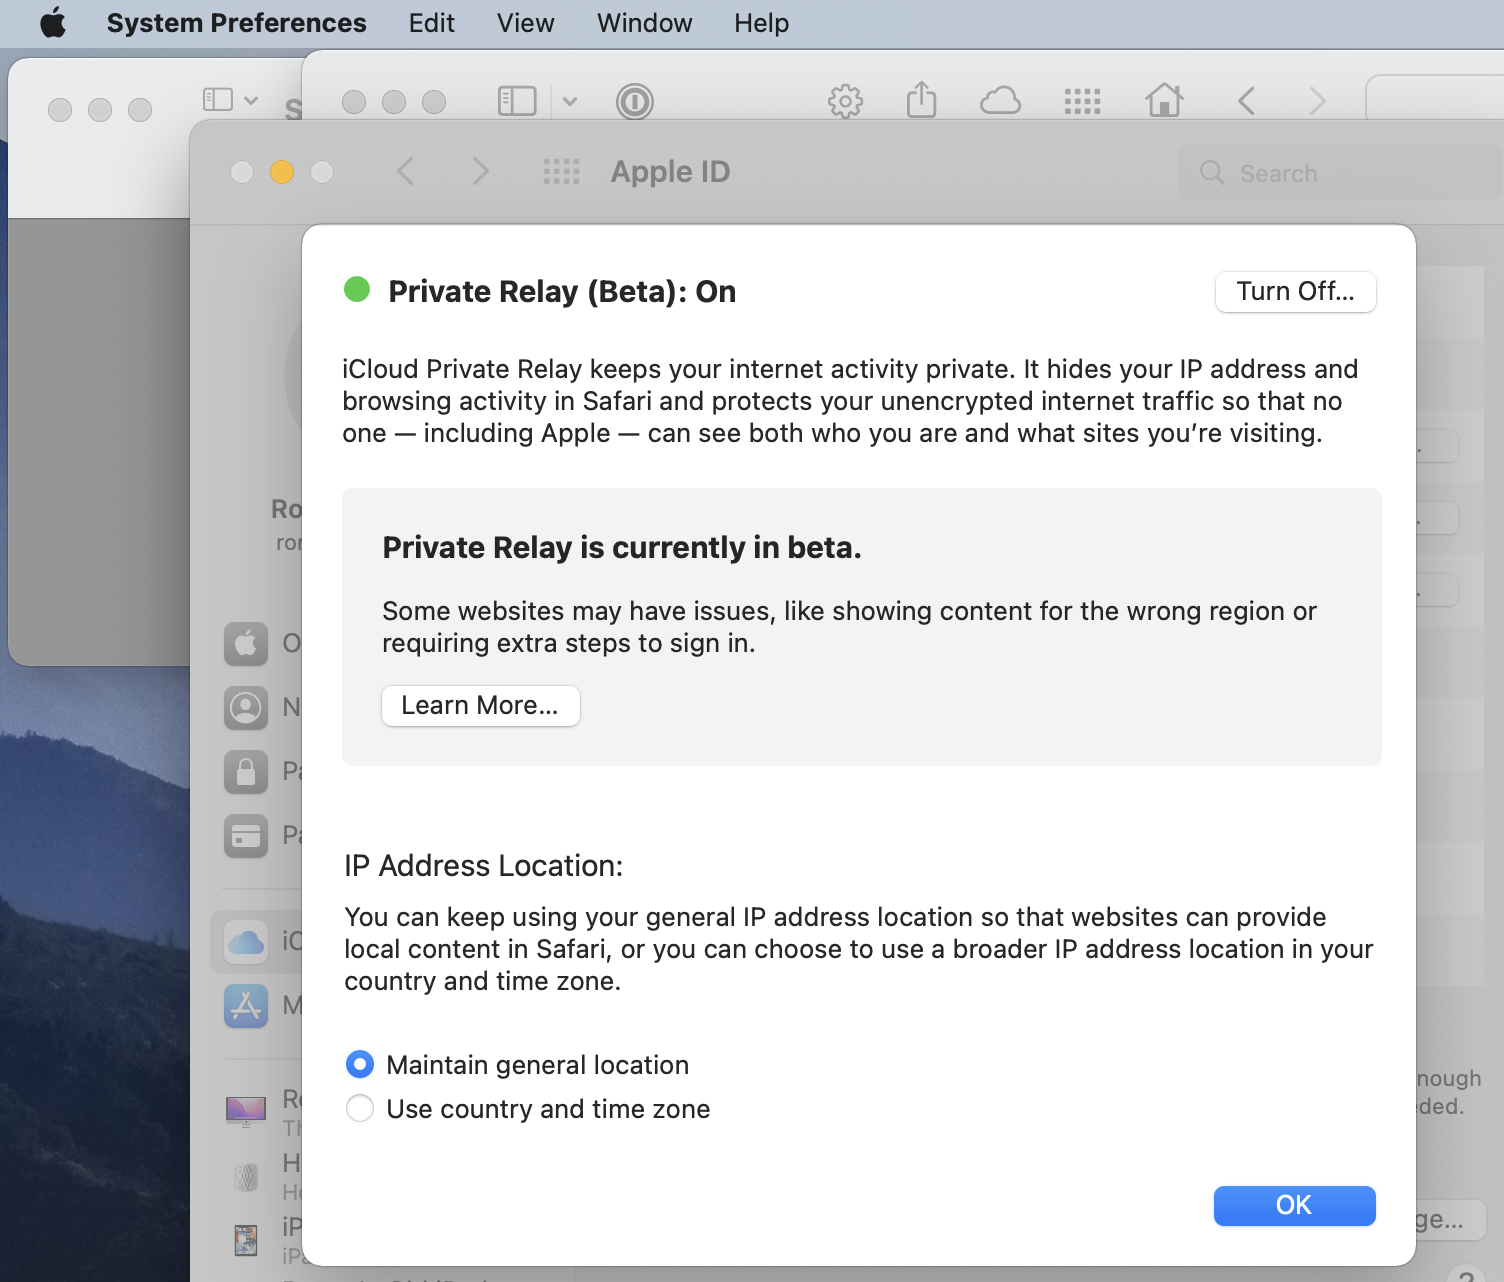
Task: Open the settings gear in Safari toolbar
Action: tap(845, 101)
